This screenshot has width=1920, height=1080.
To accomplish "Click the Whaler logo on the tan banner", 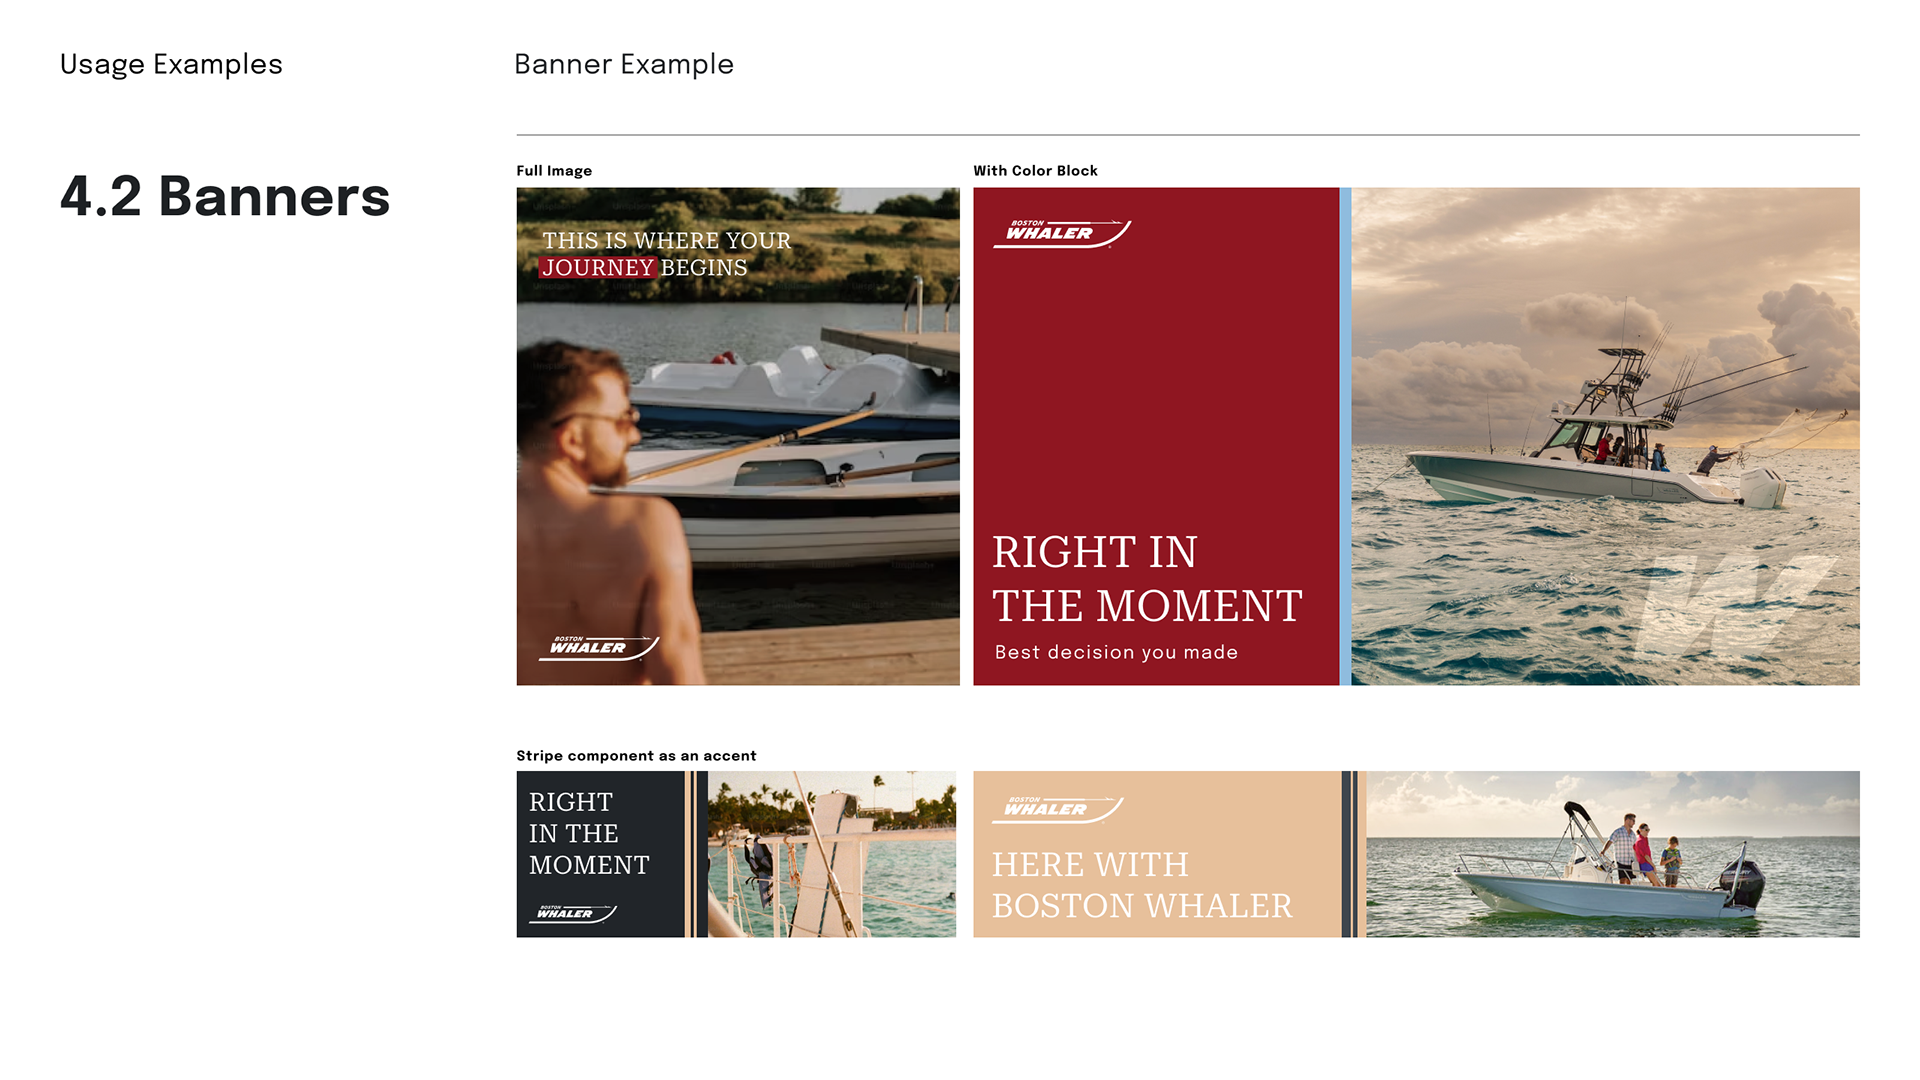I will point(1058,809).
